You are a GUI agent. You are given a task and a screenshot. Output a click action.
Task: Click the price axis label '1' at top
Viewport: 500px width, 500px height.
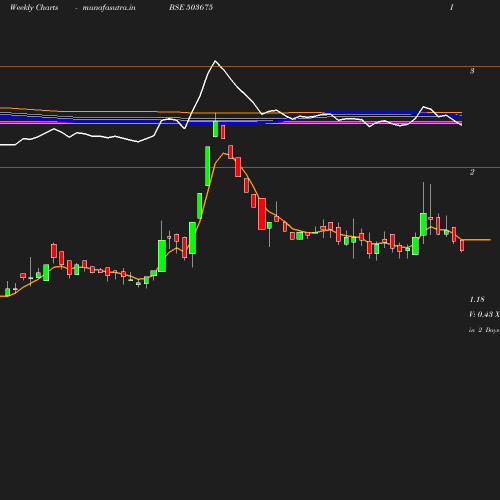pos(452,7)
